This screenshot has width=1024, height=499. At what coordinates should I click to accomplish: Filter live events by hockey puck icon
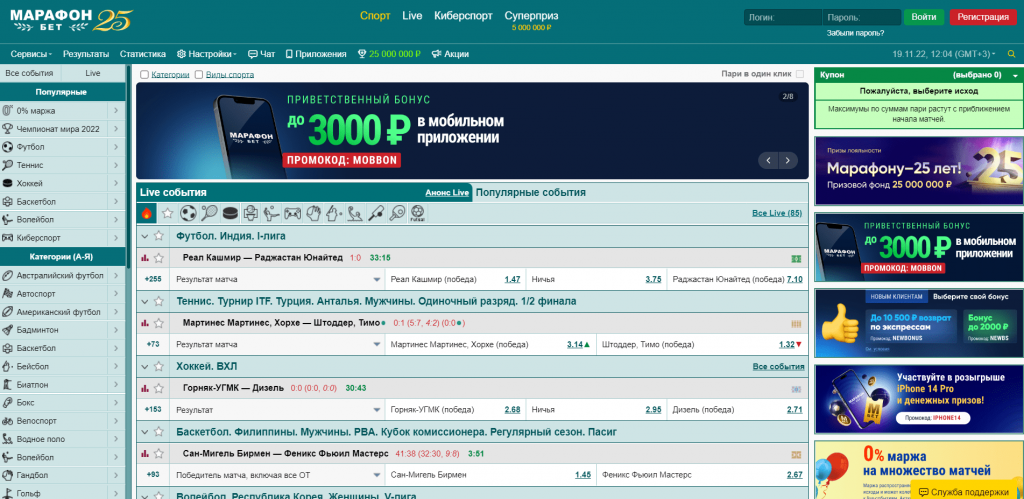pyautogui.click(x=230, y=213)
